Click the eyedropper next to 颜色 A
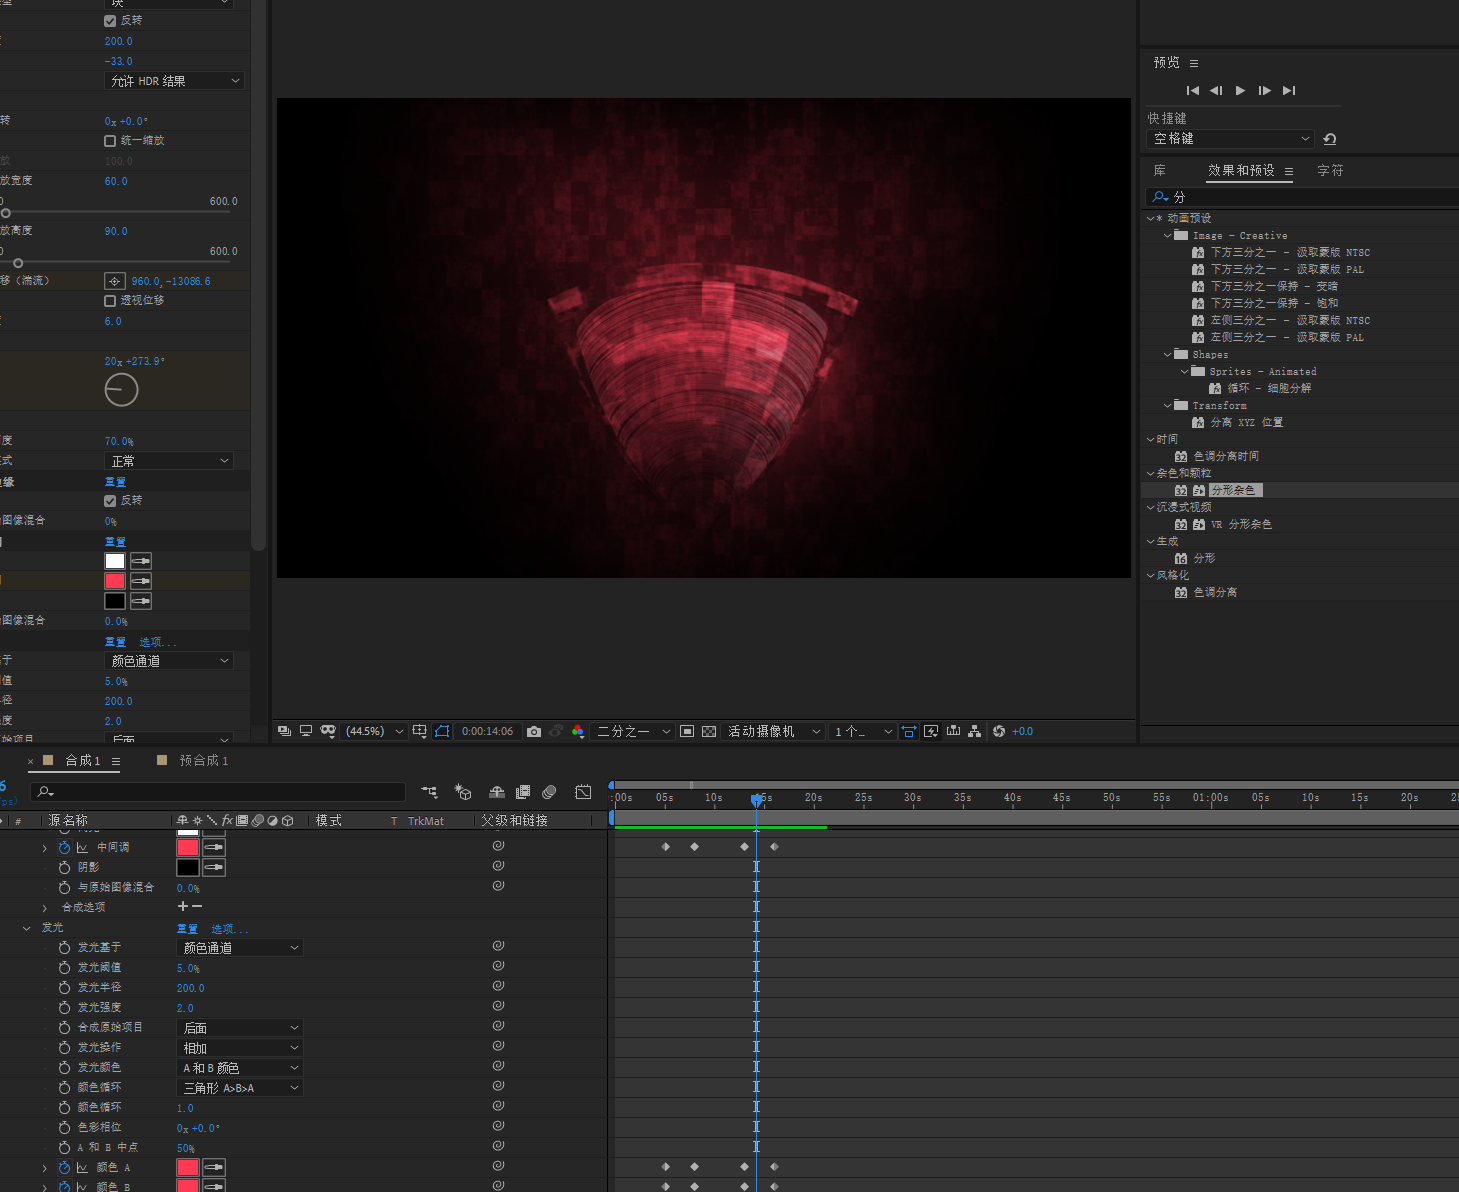The image size is (1459, 1192). 214,1167
